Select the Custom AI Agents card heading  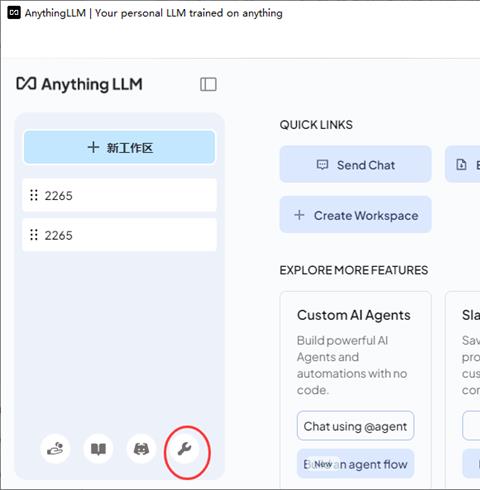tap(354, 315)
